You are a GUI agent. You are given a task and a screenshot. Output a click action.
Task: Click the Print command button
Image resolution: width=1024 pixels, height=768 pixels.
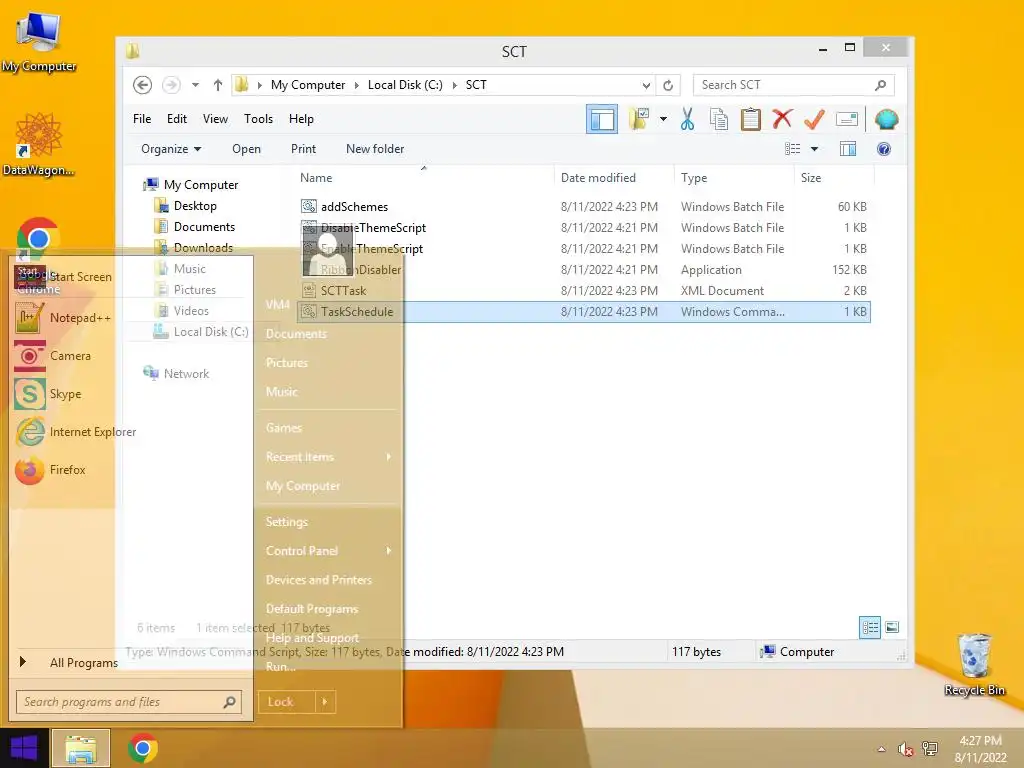[x=303, y=149]
